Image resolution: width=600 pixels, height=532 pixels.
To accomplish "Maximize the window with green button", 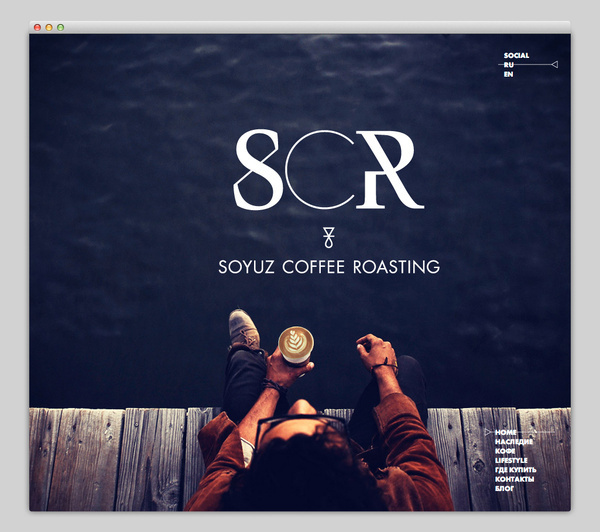I will point(60,27).
